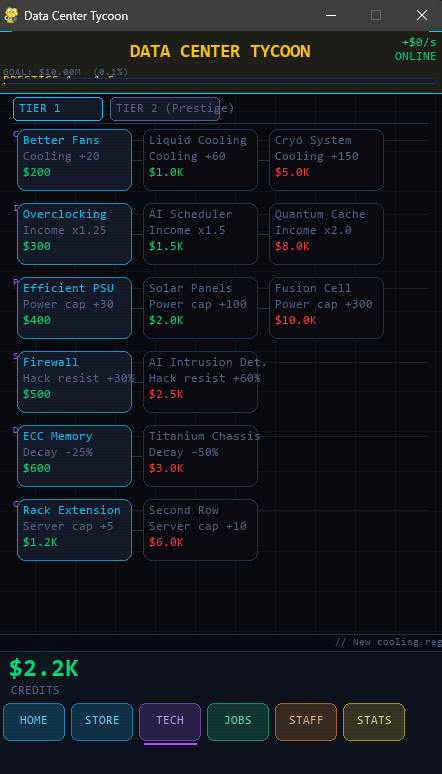Buy the Efficient PSU upgrade

(x=75, y=308)
